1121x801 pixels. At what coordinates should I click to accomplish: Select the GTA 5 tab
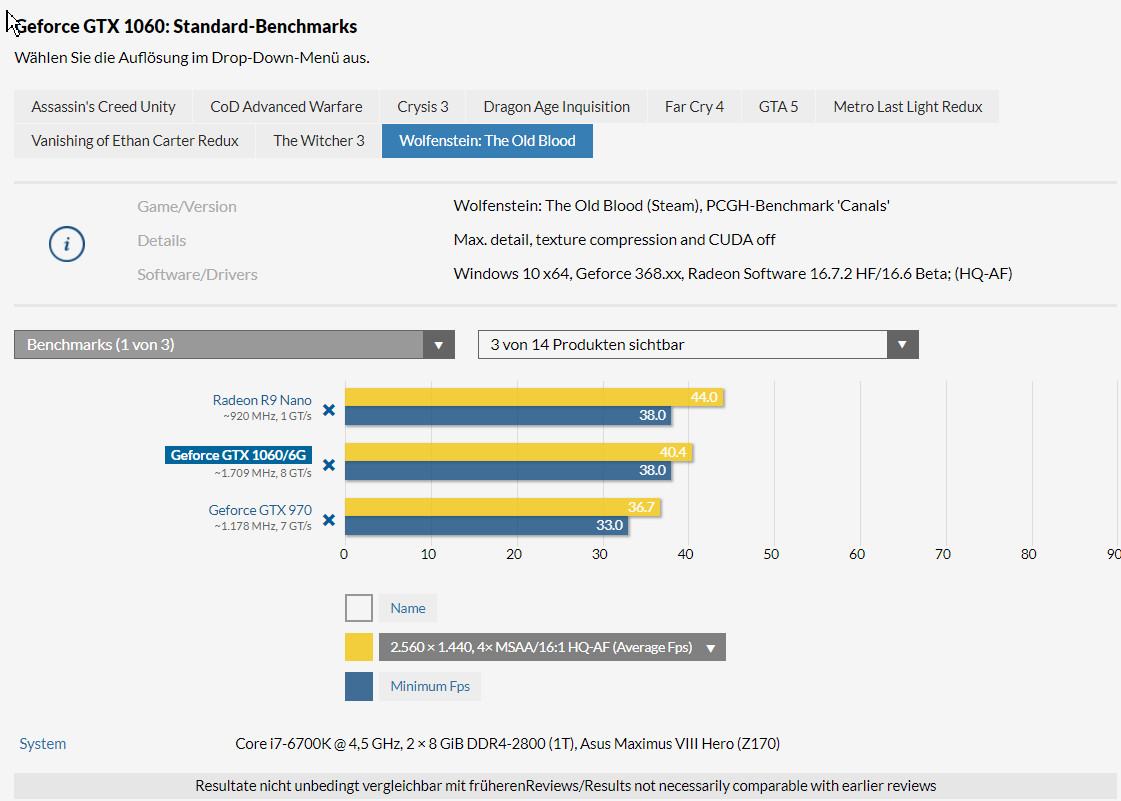(778, 107)
